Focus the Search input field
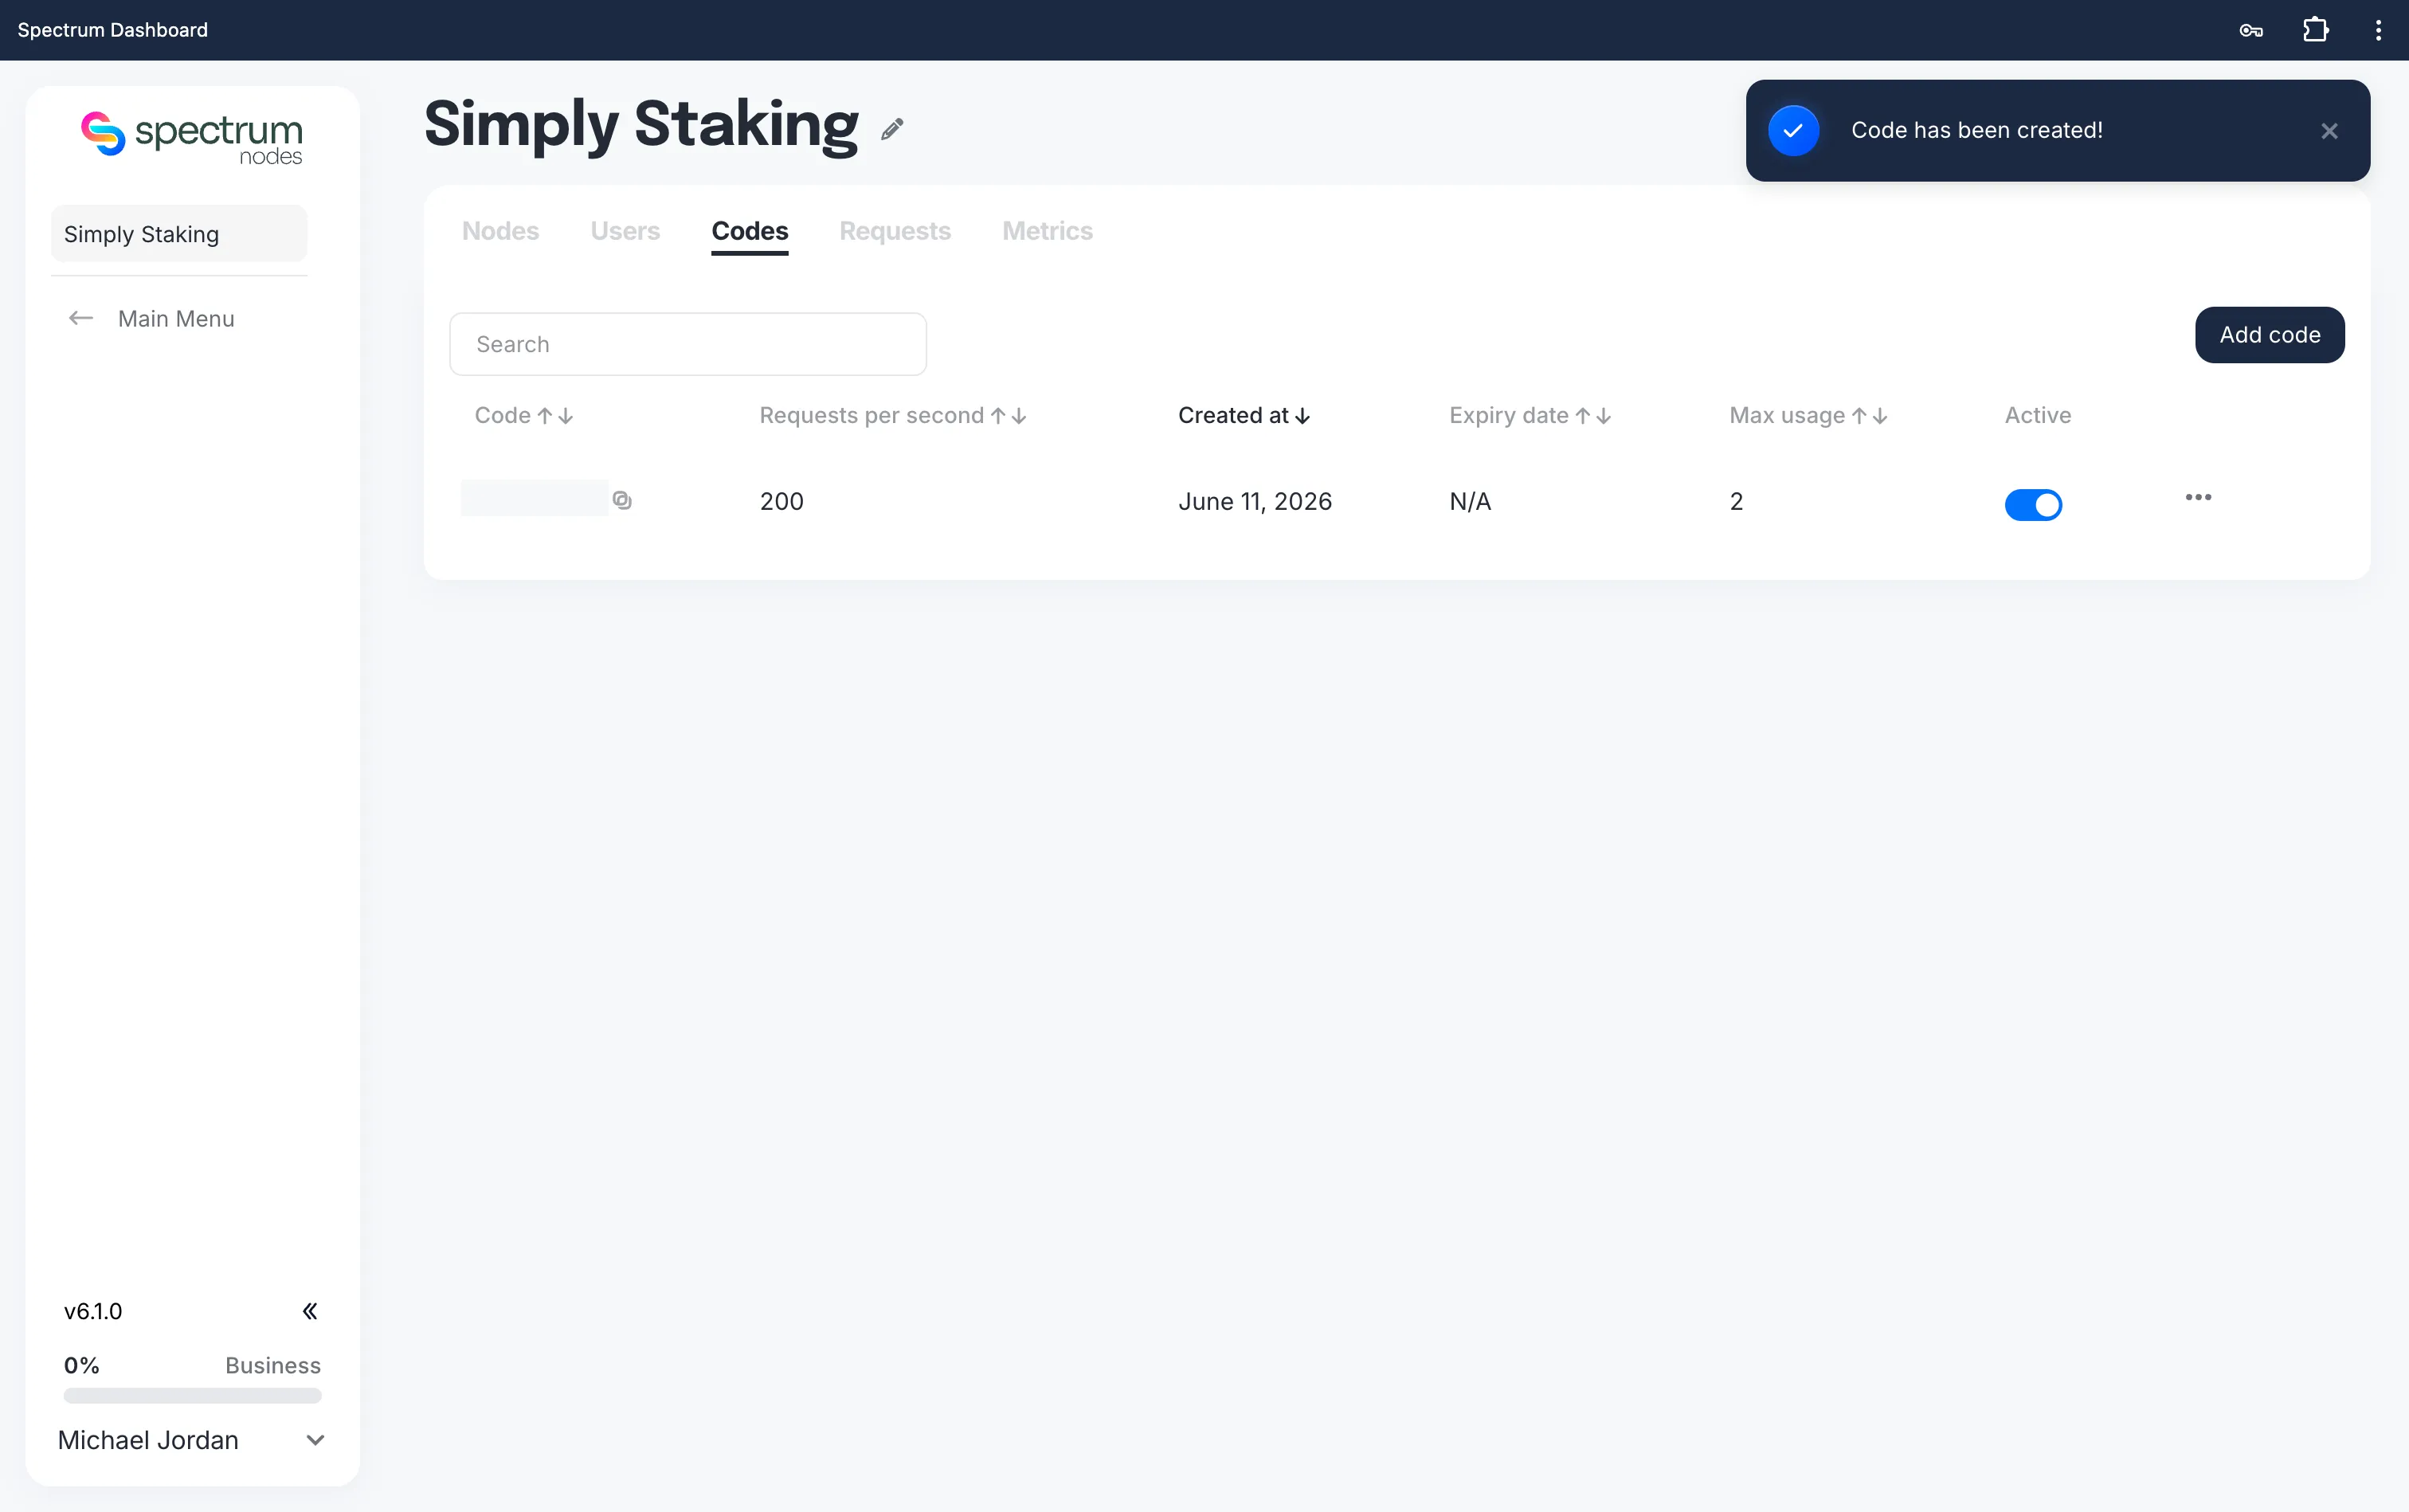Screen dimensions: 2409x1512 688,344
